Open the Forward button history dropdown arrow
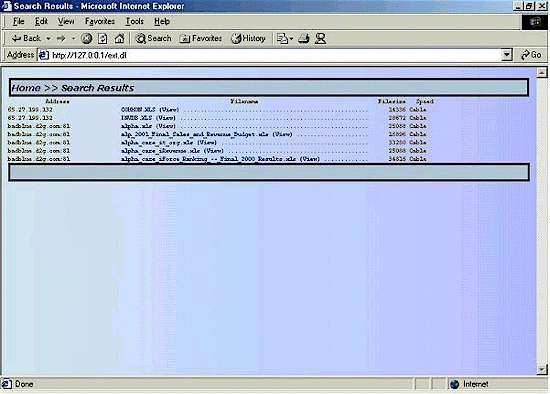Screen dimensions: 550x394 [x=74, y=39]
